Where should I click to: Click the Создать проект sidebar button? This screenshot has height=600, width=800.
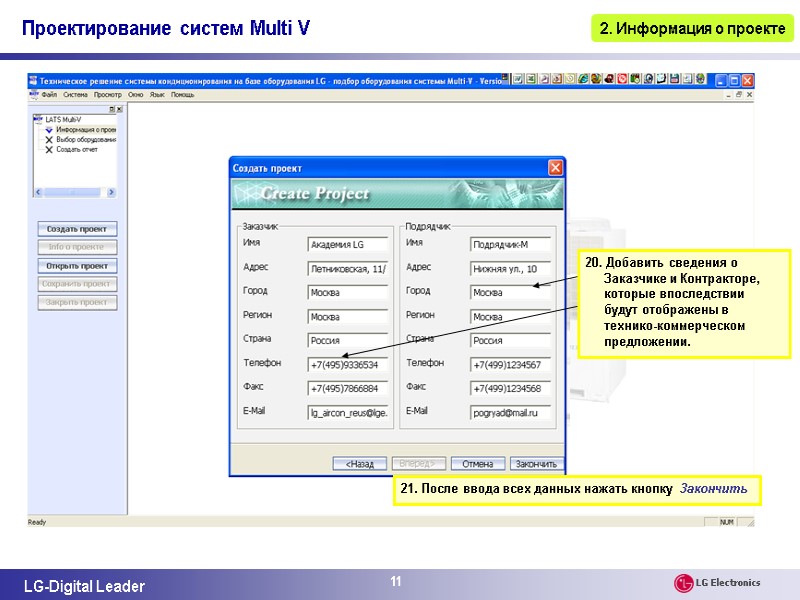(77, 229)
